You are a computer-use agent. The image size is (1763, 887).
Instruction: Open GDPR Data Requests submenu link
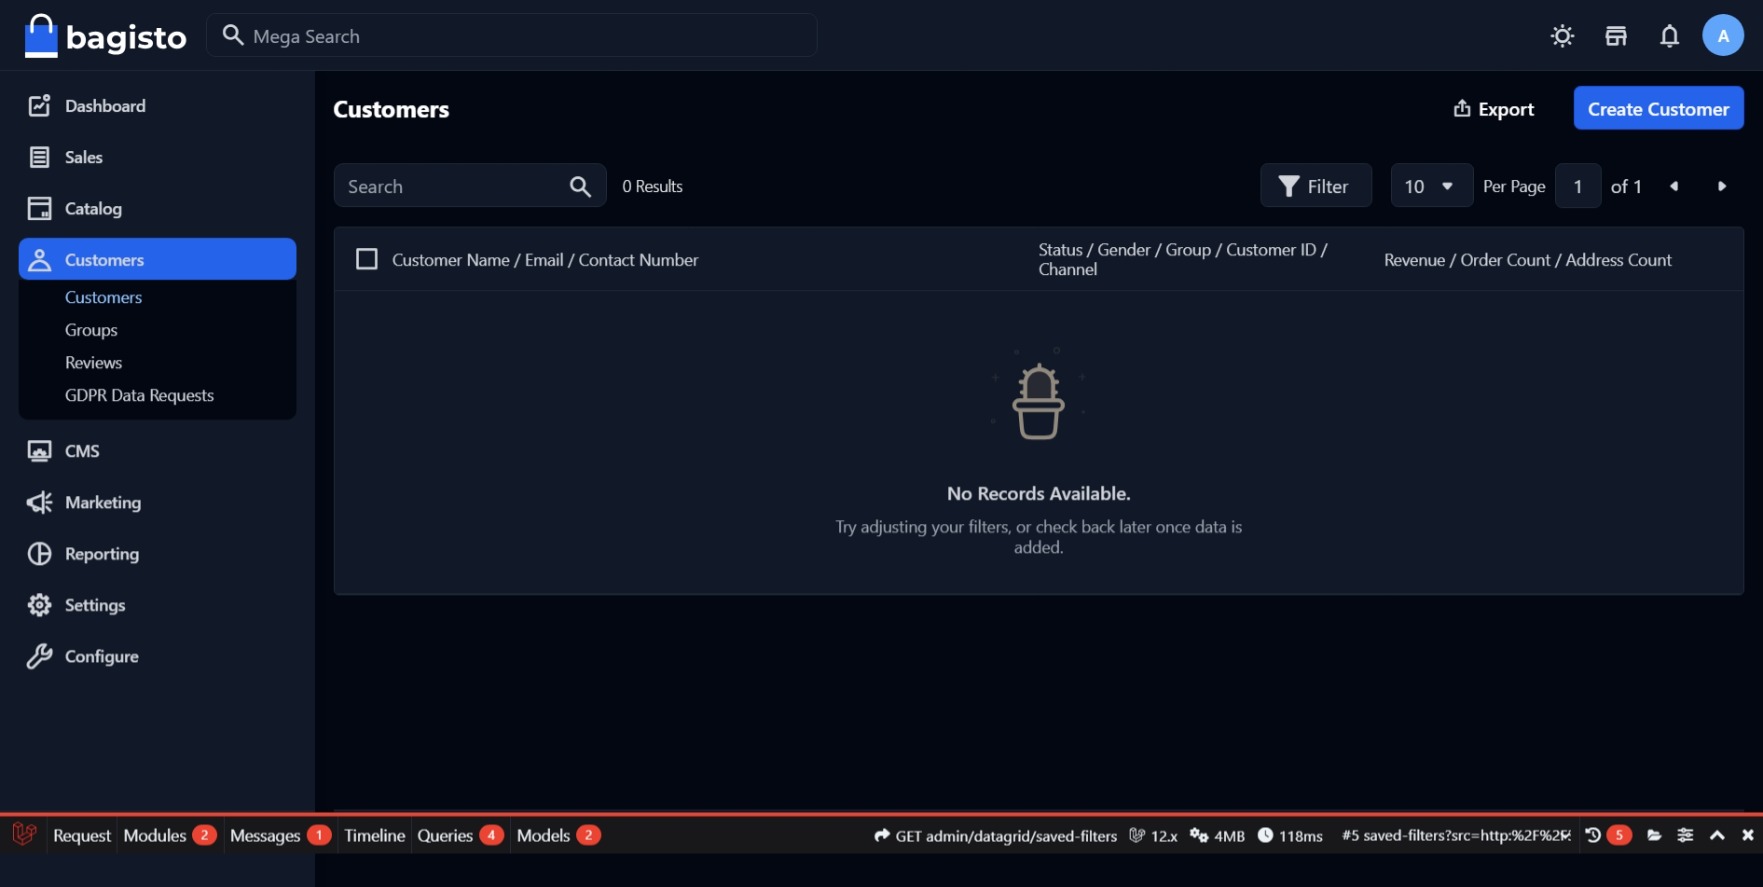(x=139, y=395)
